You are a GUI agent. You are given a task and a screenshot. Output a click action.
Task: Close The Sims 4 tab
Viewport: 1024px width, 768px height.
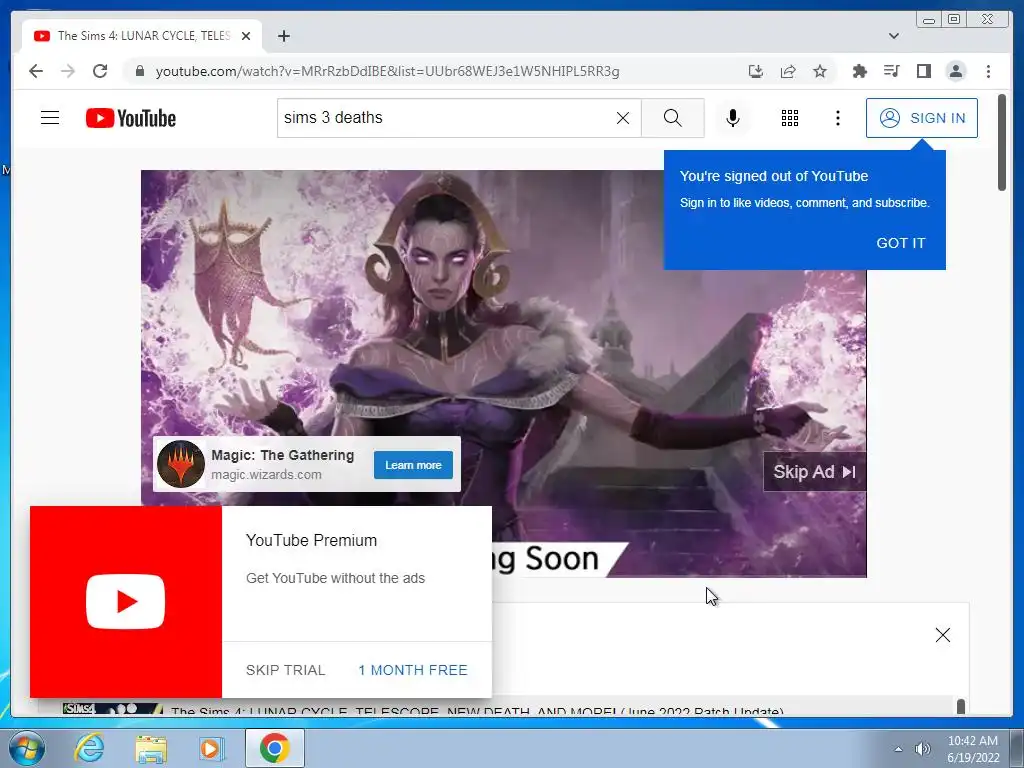pyautogui.click(x=246, y=36)
